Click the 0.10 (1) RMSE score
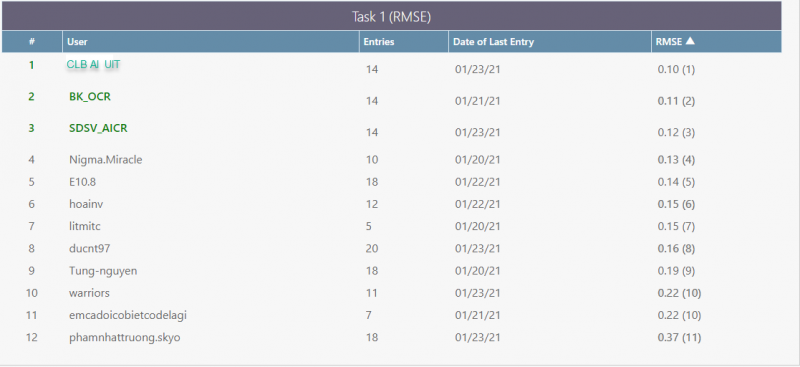The image size is (800, 367). coord(676,69)
